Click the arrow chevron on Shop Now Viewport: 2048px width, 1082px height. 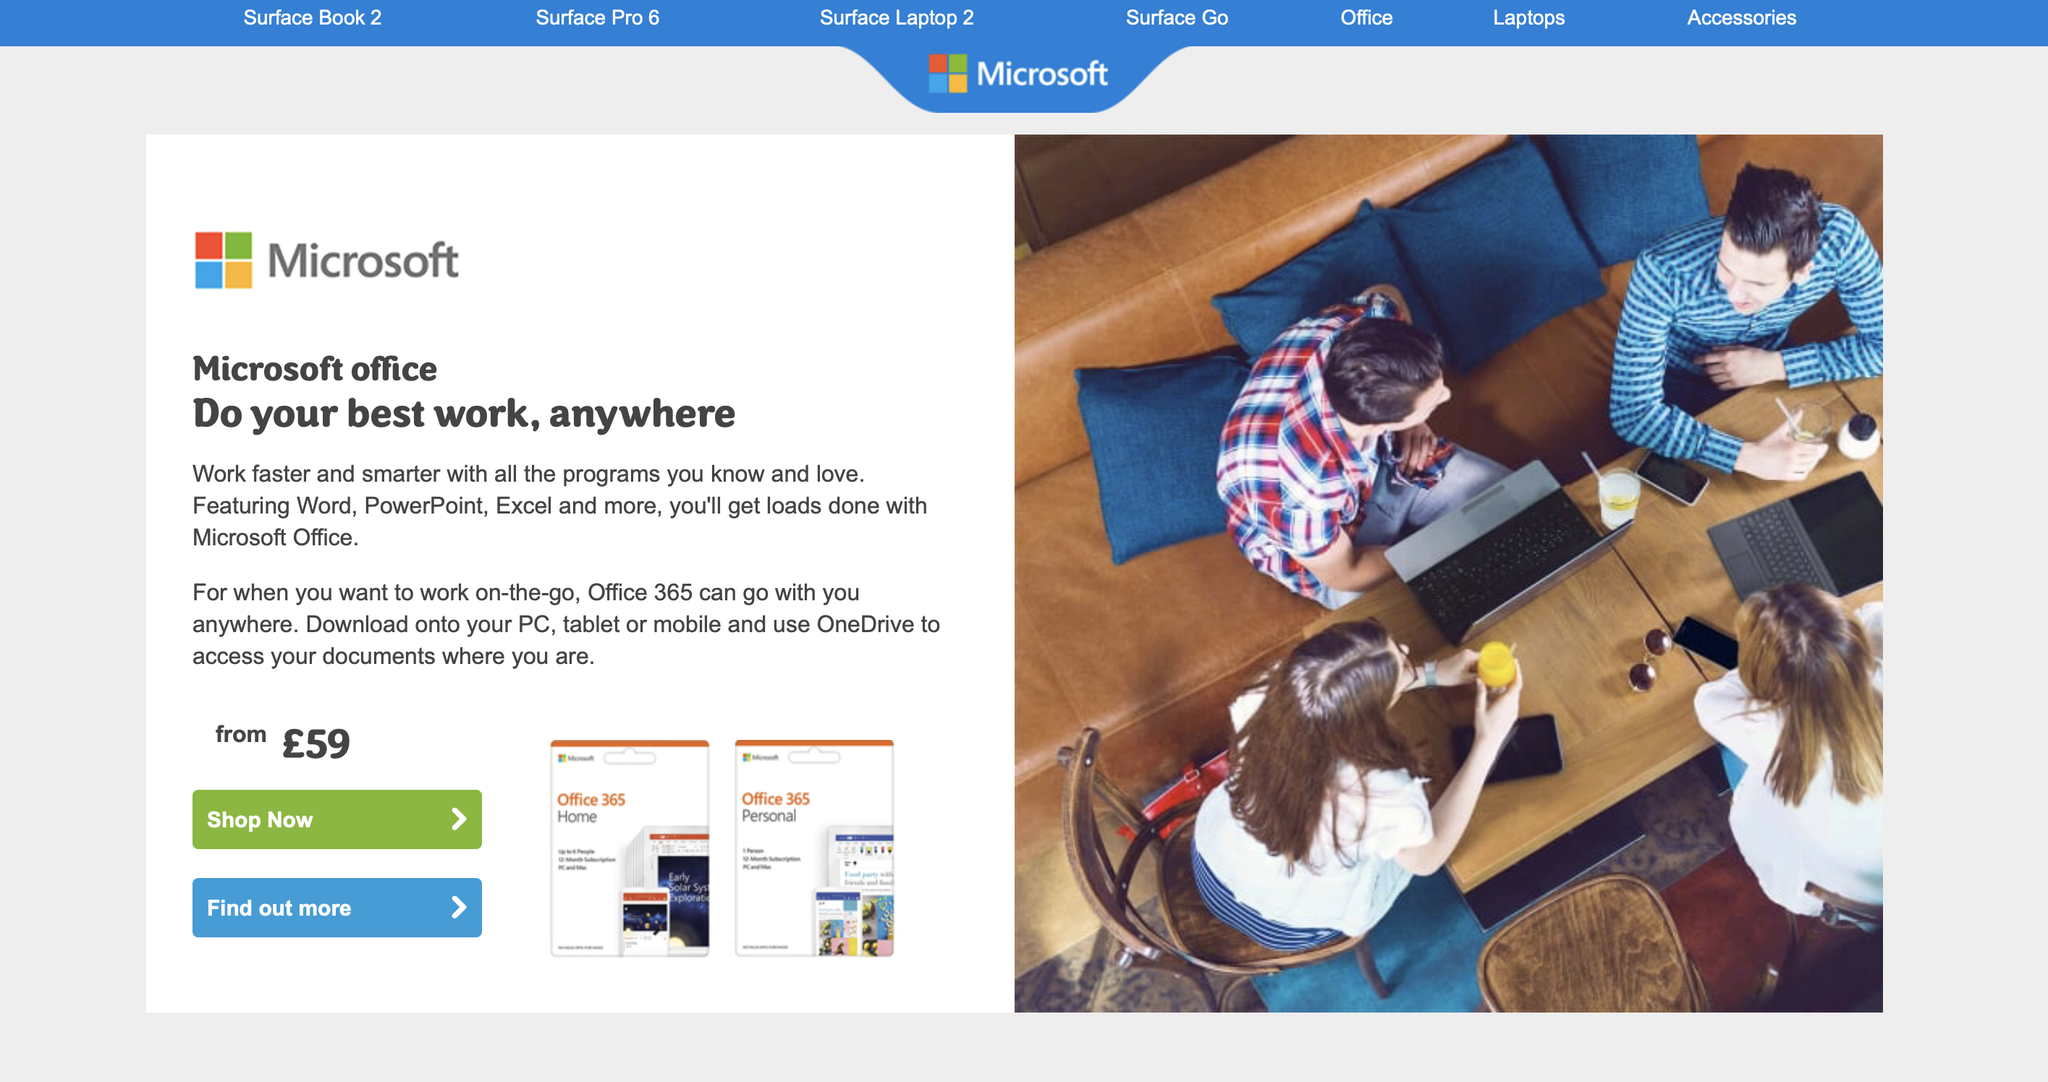459,820
